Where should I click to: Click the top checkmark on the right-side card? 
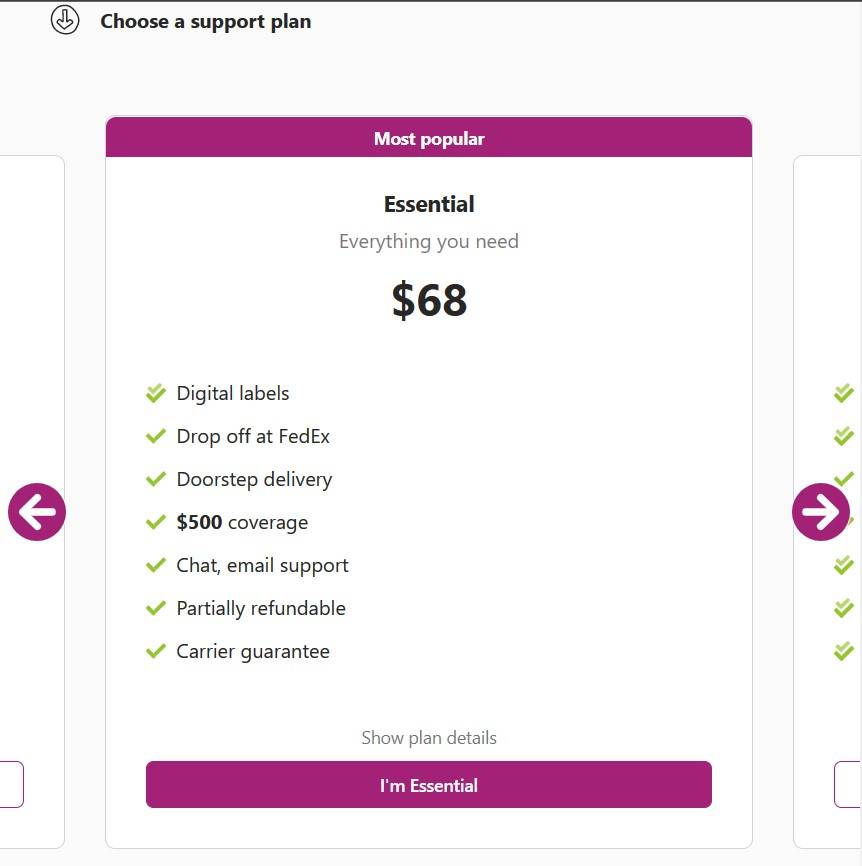(x=844, y=394)
